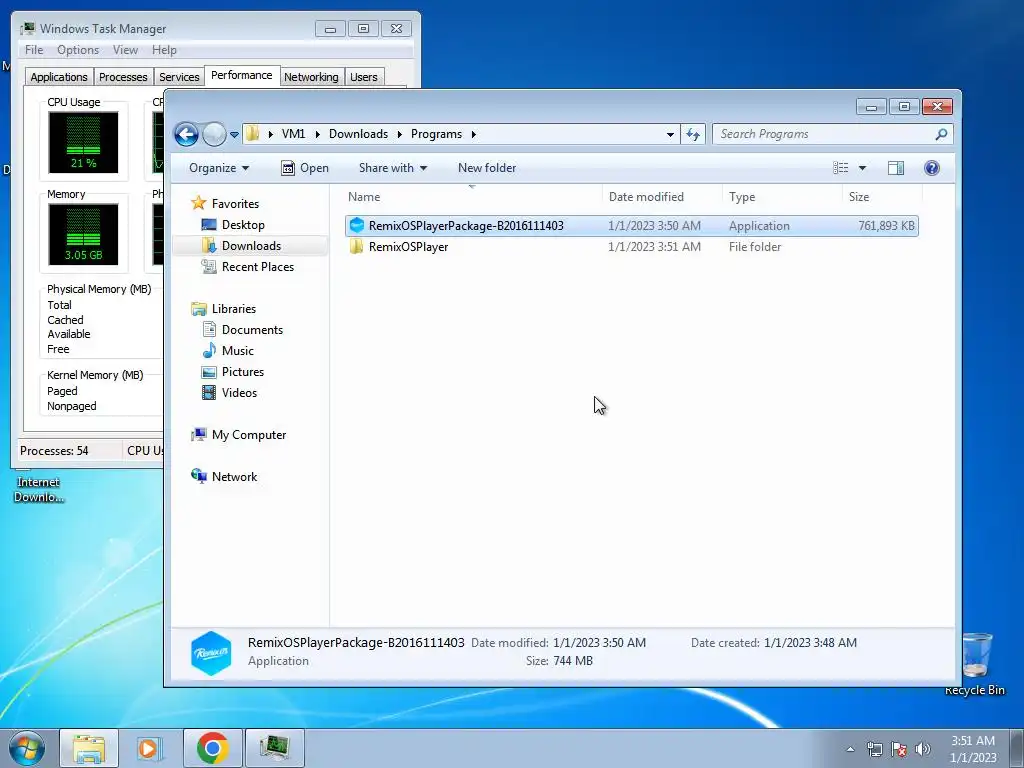The width and height of the screenshot is (1024, 768).
Task: Show hidden system tray icons
Action: tap(850, 749)
